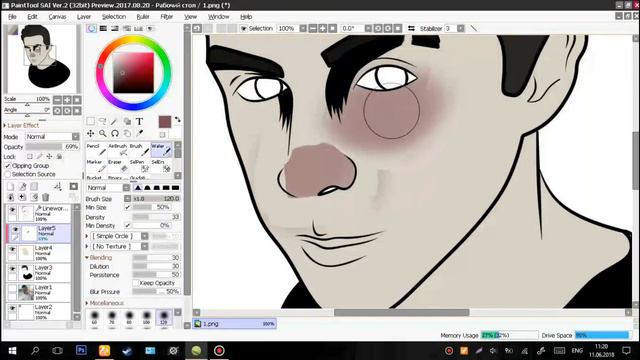Image resolution: width=640 pixels, height=360 pixels.
Task: Select the Marker tool
Action: click(96, 166)
